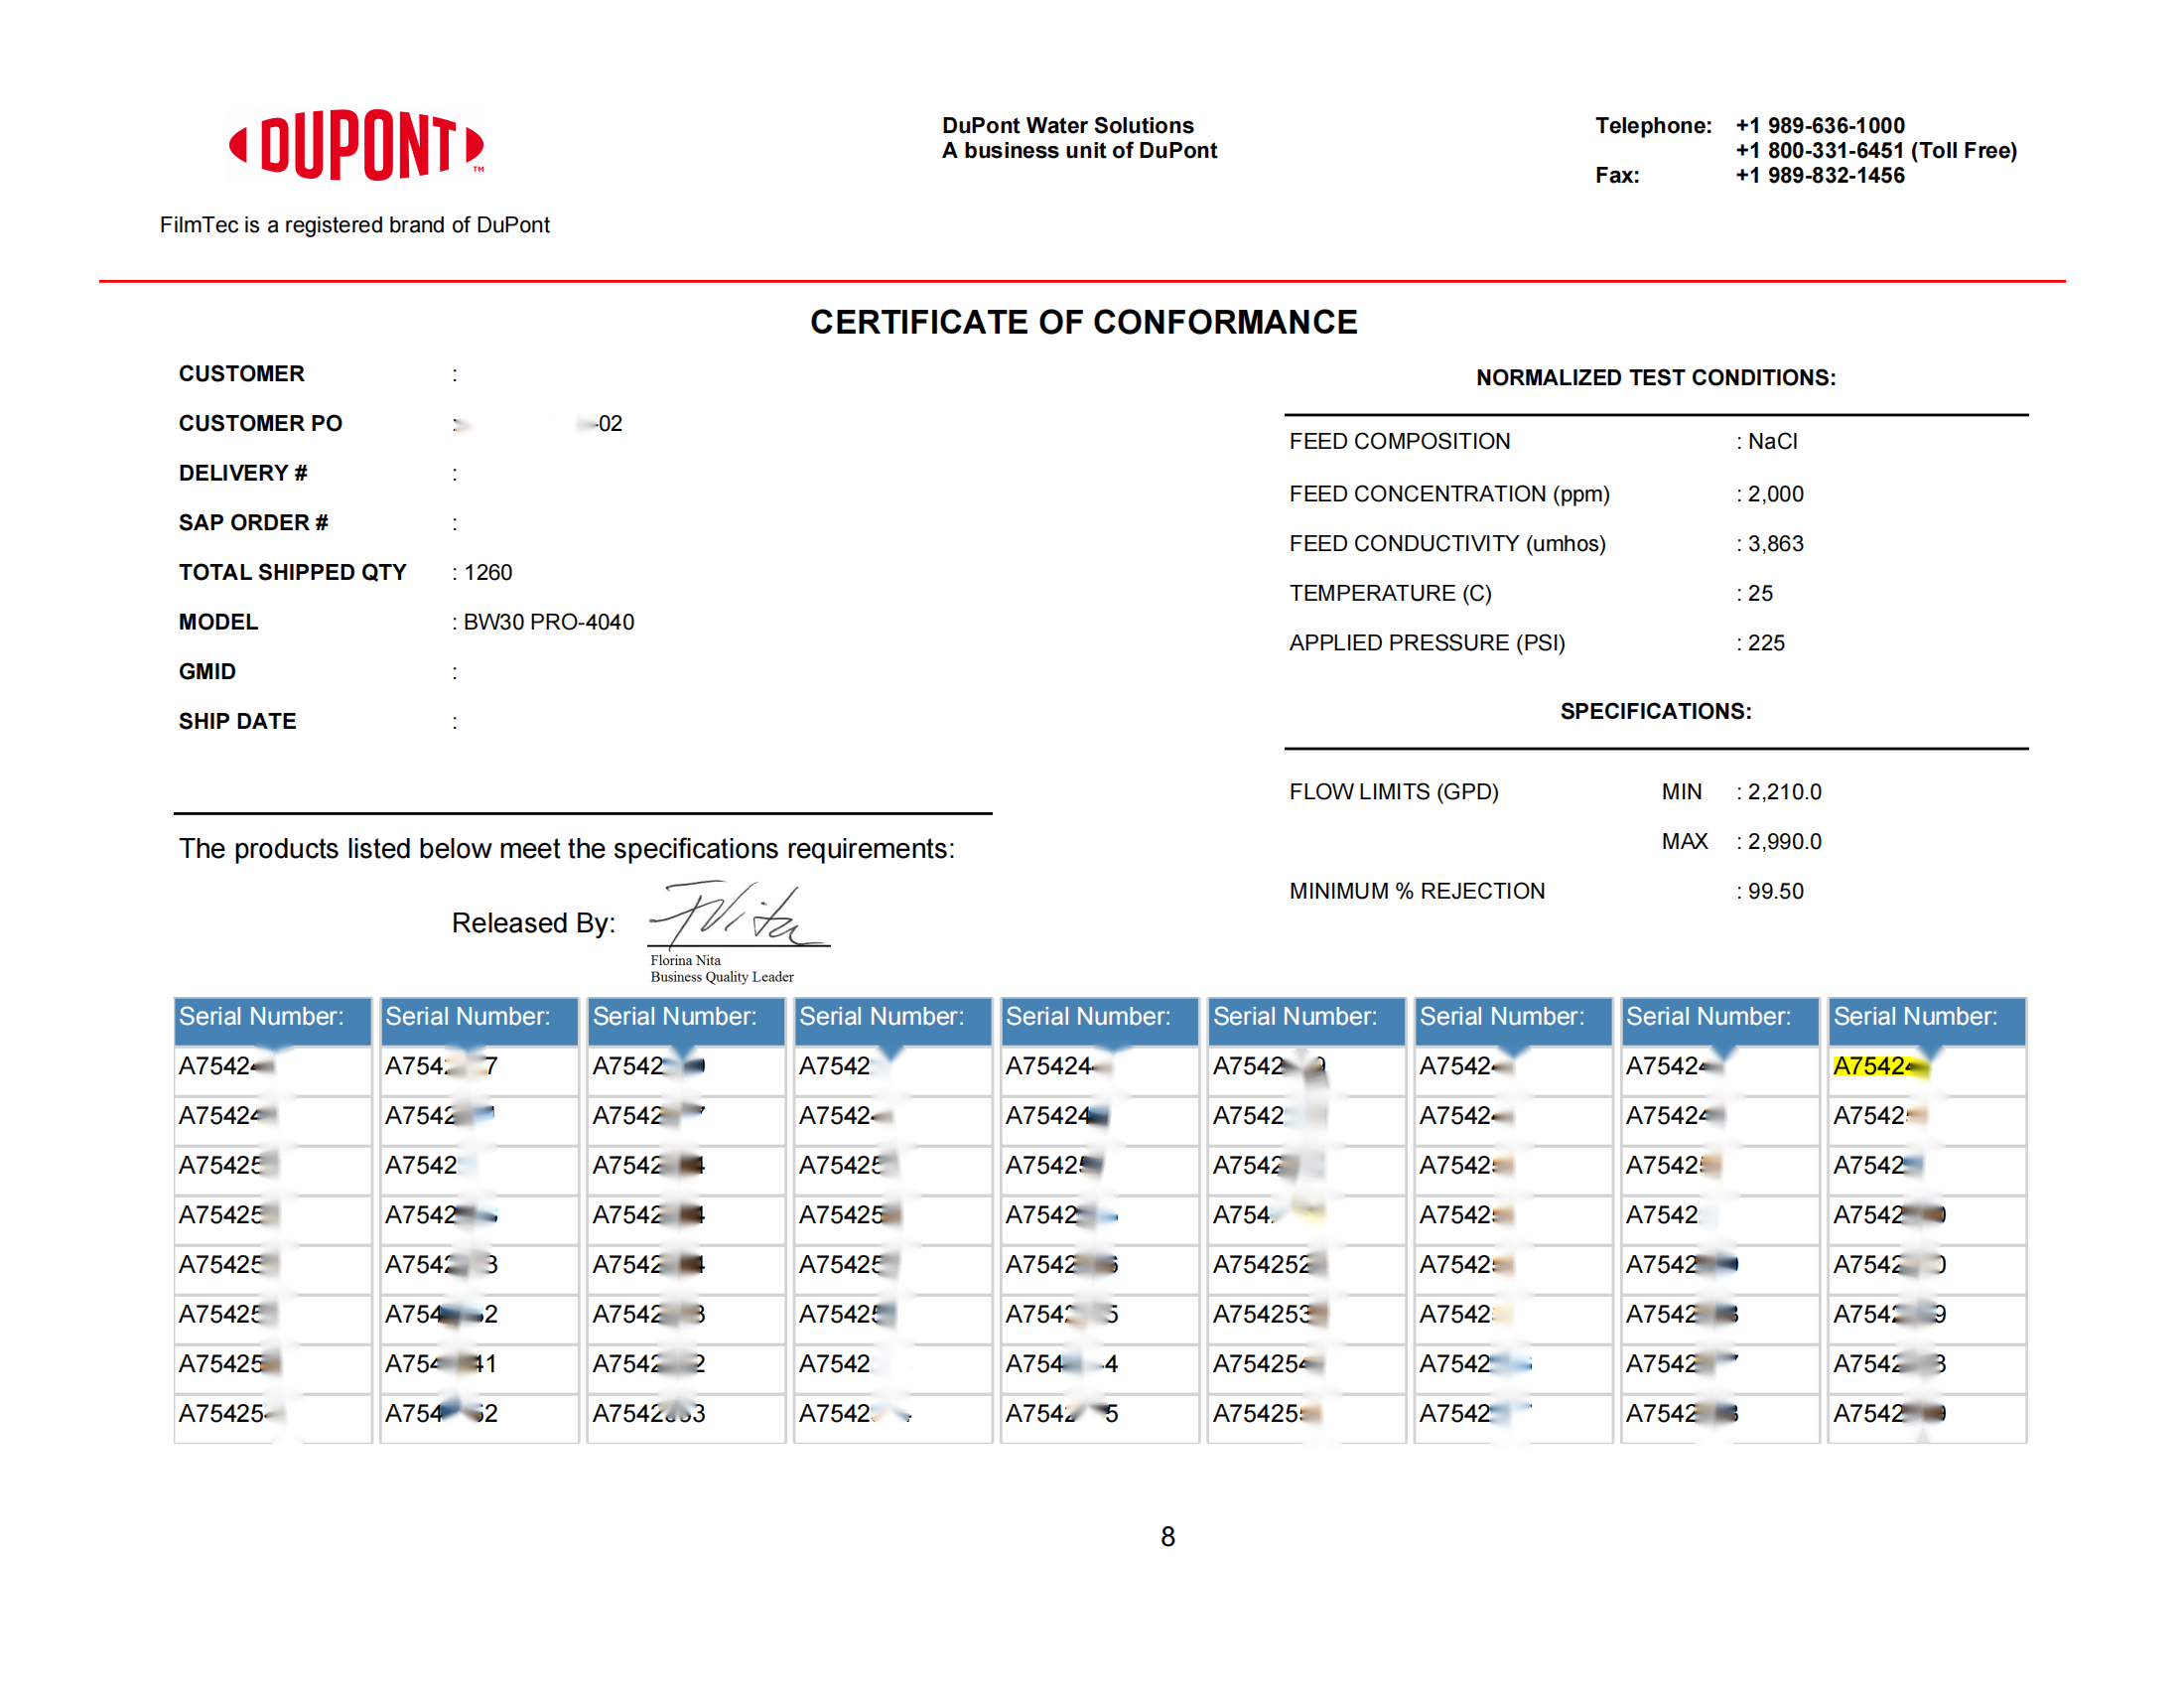Click the red DuPont logo

click(x=356, y=145)
